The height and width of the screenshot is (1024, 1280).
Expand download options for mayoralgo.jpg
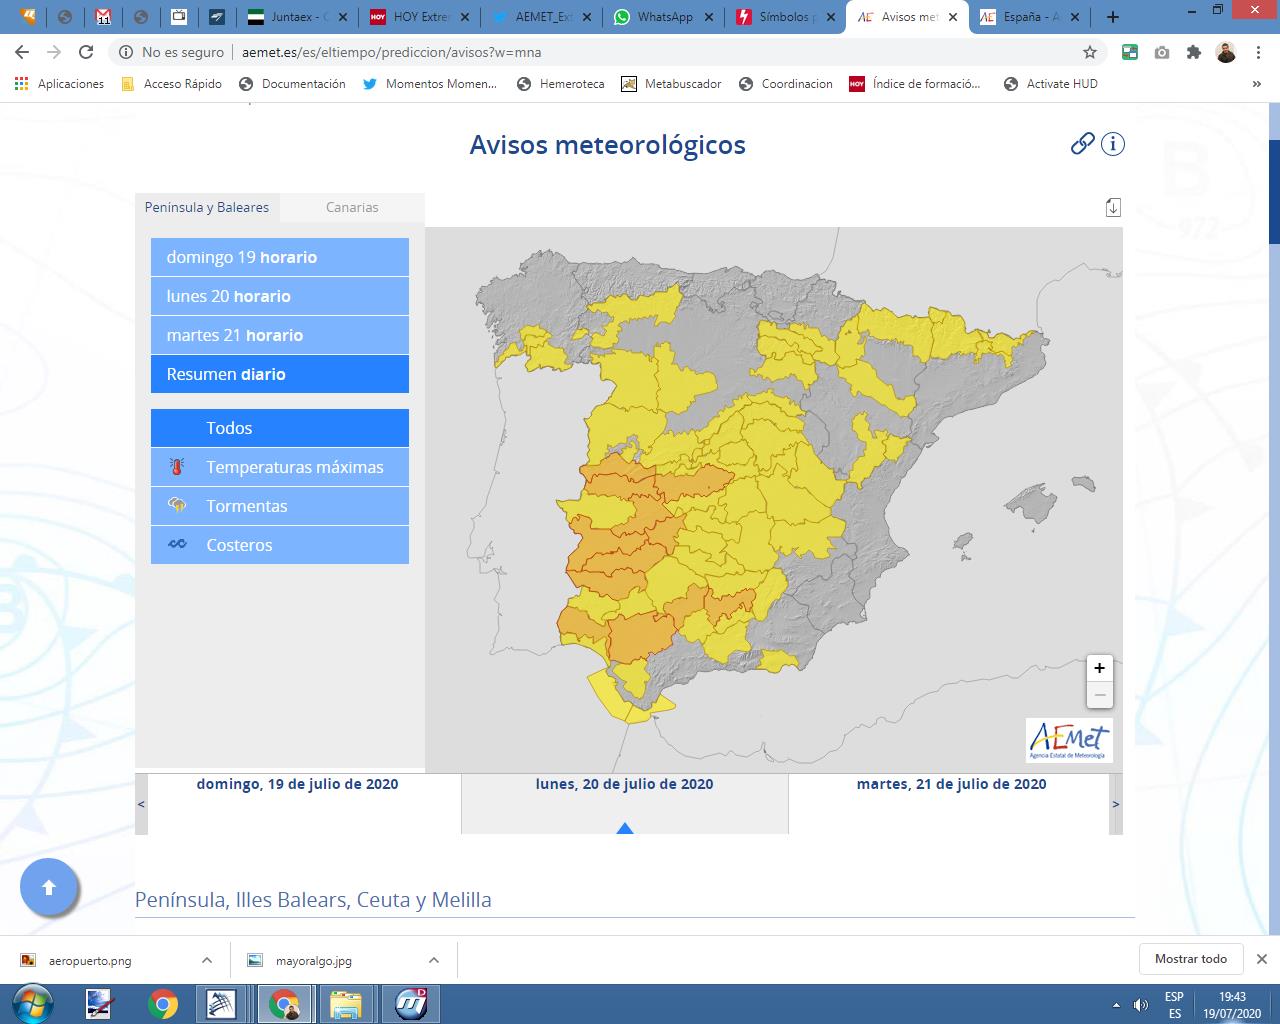point(433,959)
